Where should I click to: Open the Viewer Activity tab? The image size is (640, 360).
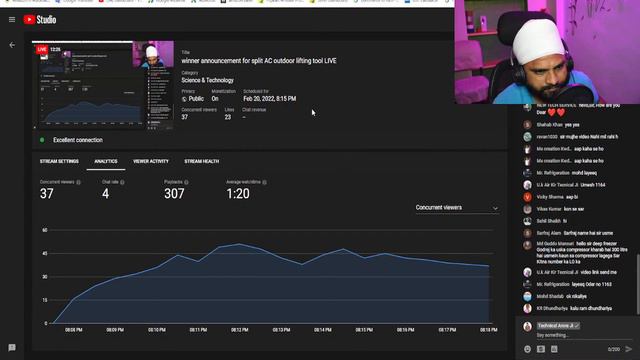coord(151,162)
